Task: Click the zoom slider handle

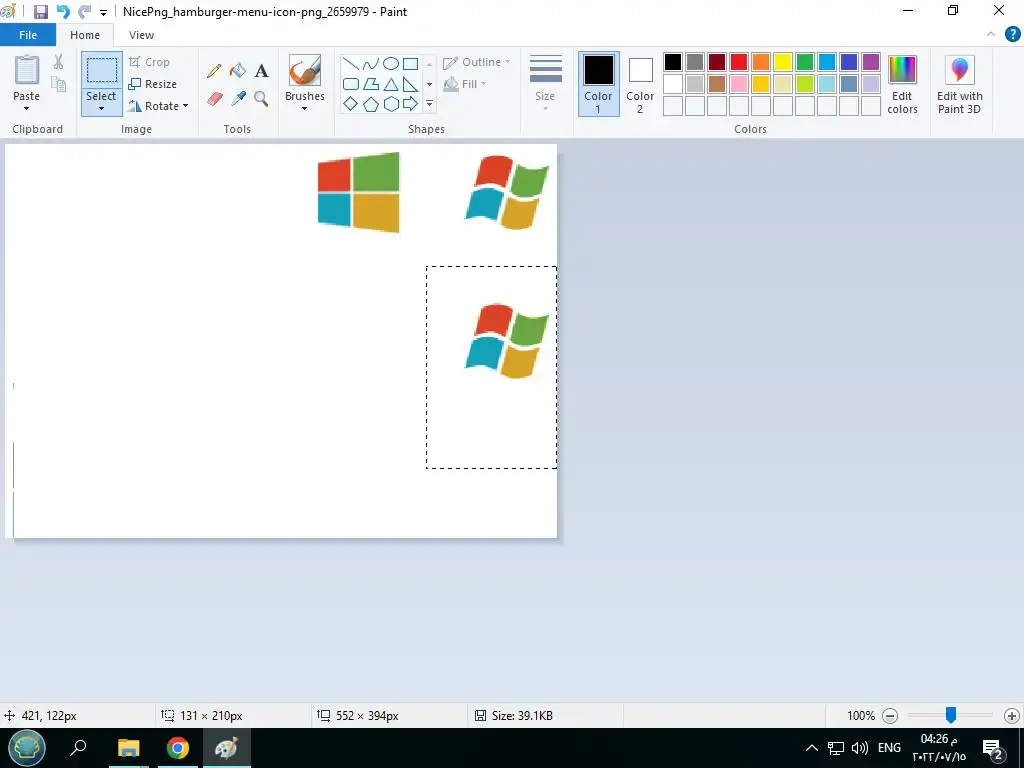Action: click(951, 715)
